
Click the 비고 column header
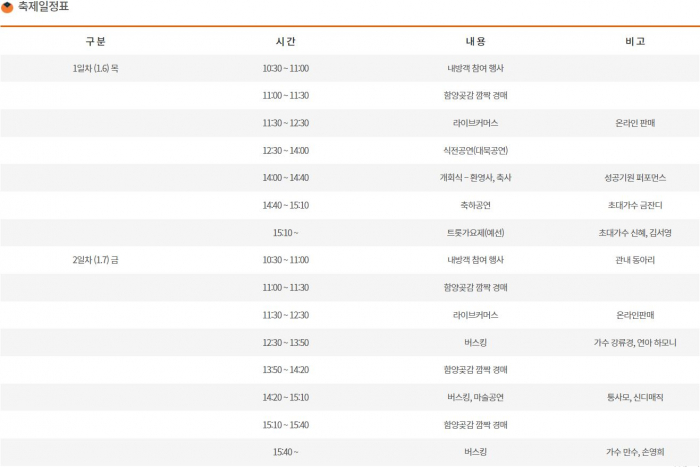(x=634, y=41)
